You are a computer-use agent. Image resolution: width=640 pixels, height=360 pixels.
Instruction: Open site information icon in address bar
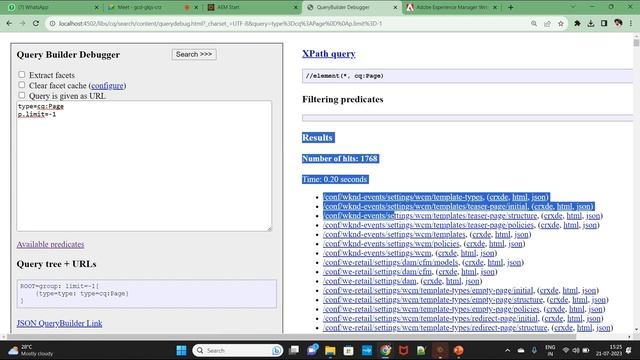click(52, 24)
